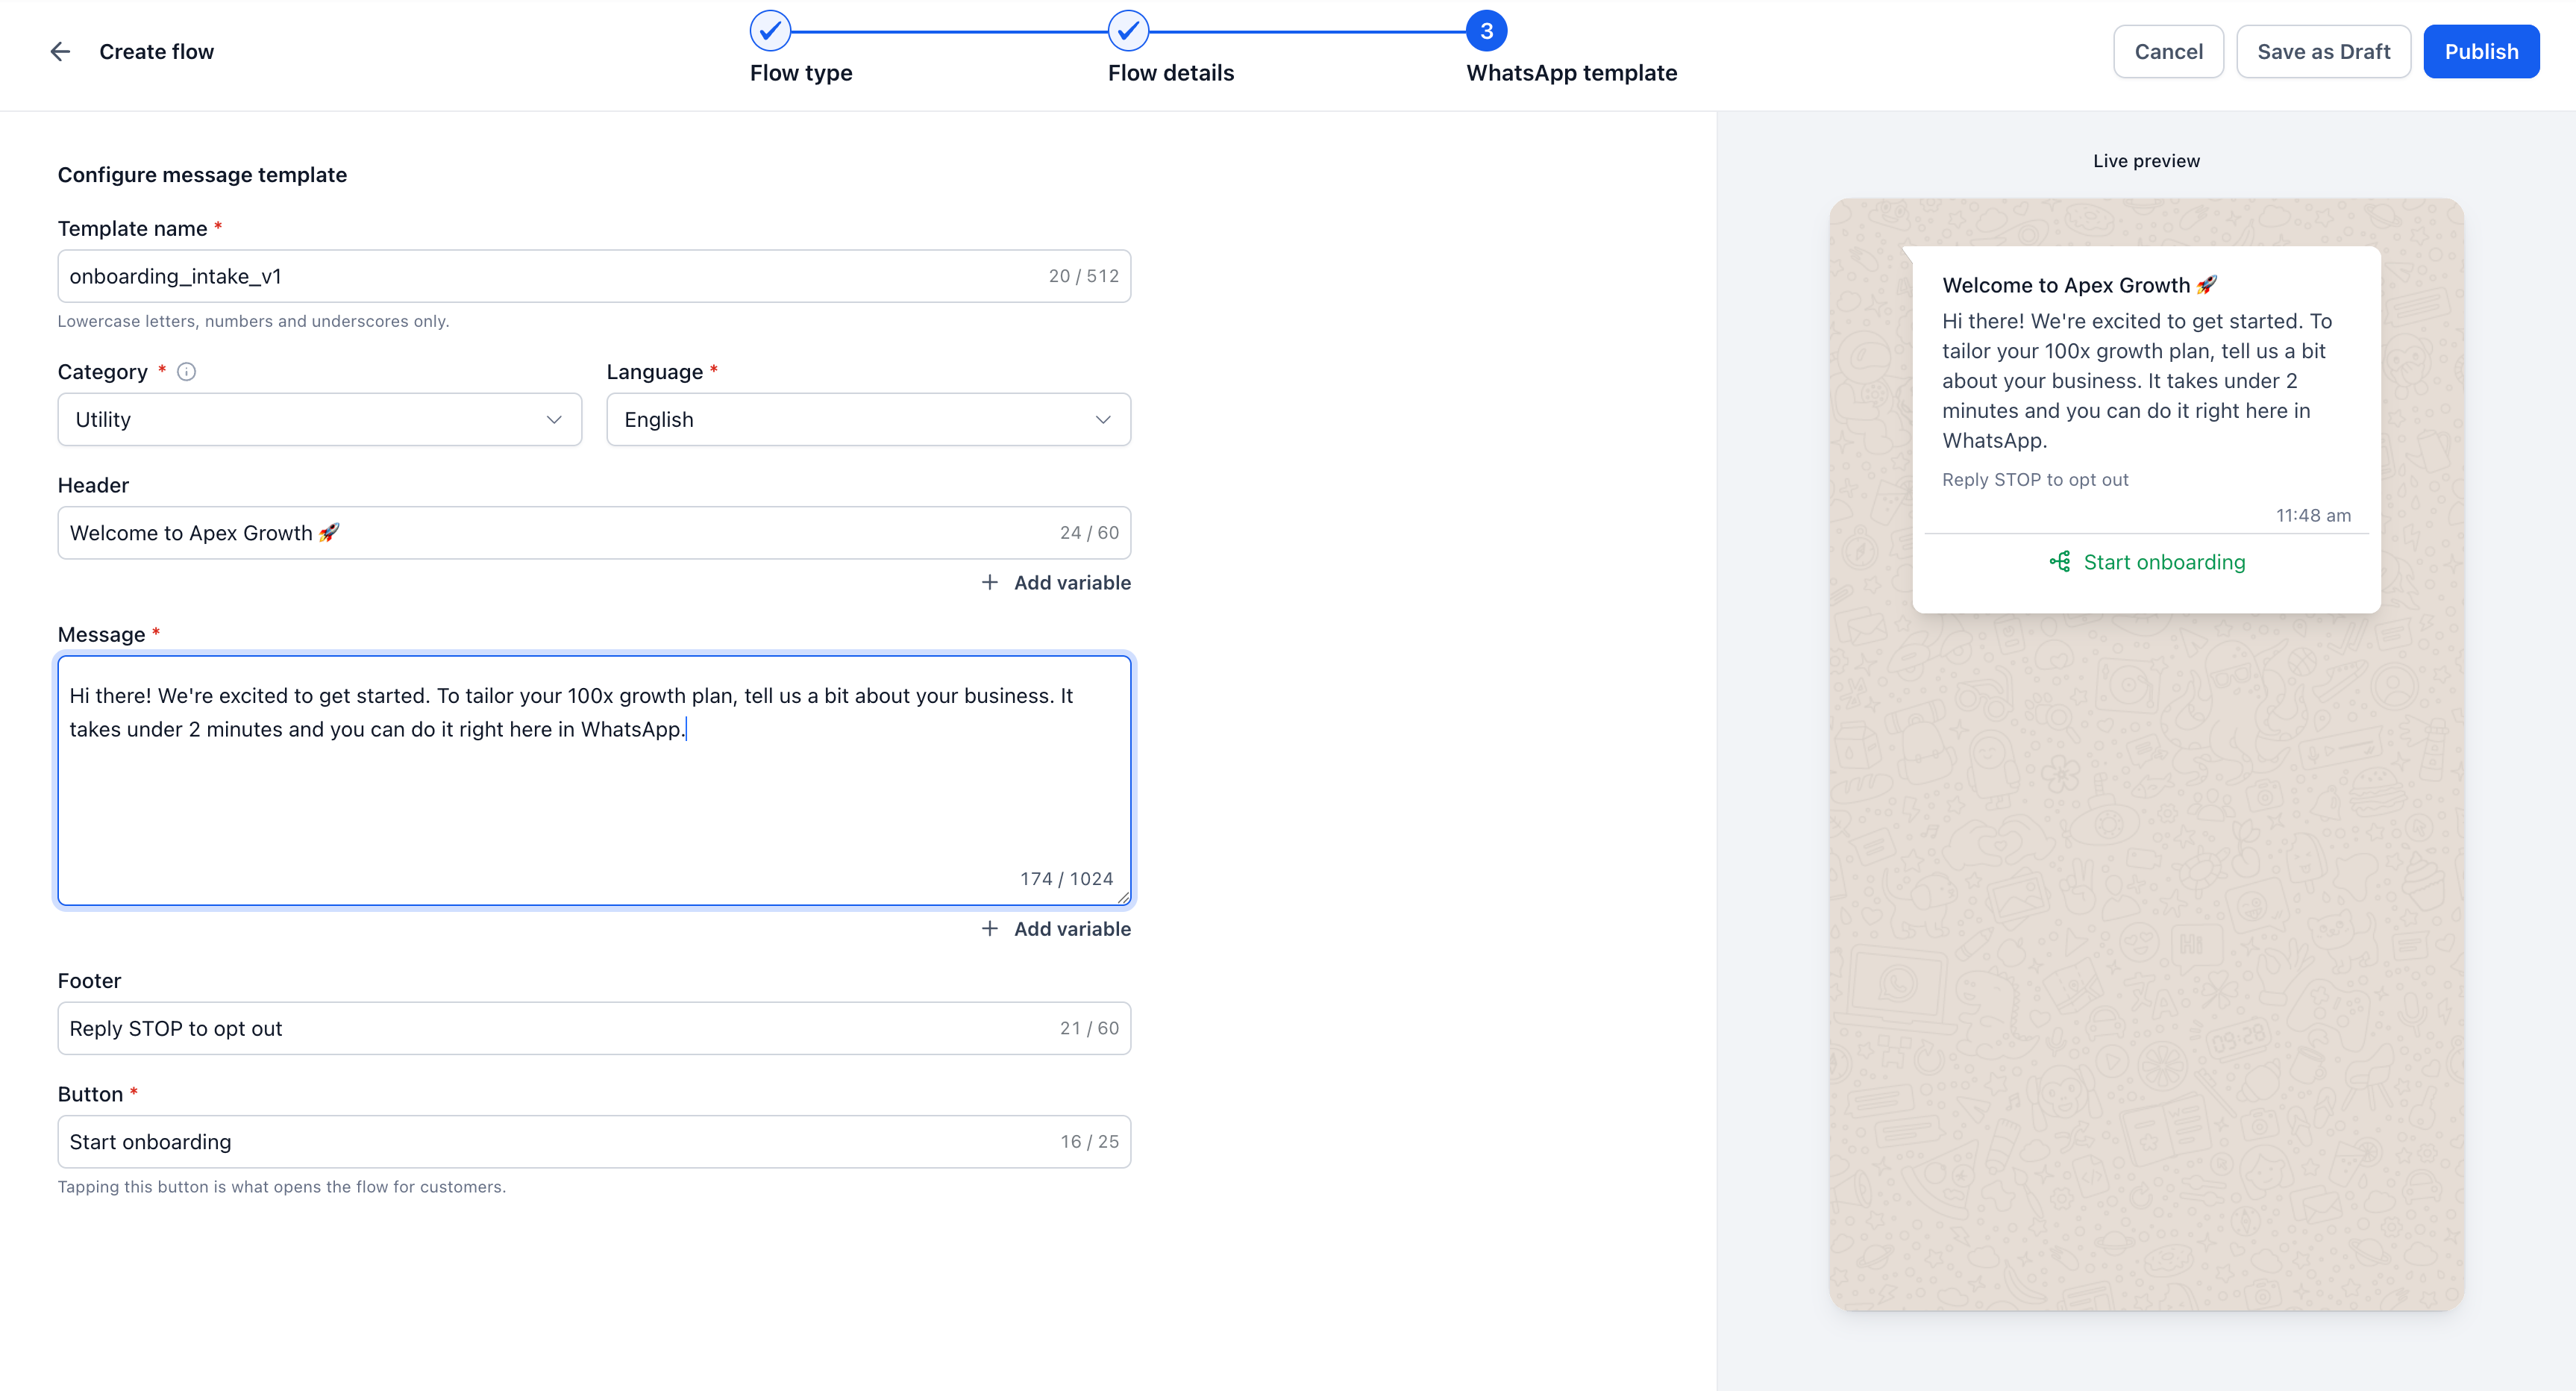Focus the Button text input field
This screenshot has width=2576, height=1391.
[594, 1141]
